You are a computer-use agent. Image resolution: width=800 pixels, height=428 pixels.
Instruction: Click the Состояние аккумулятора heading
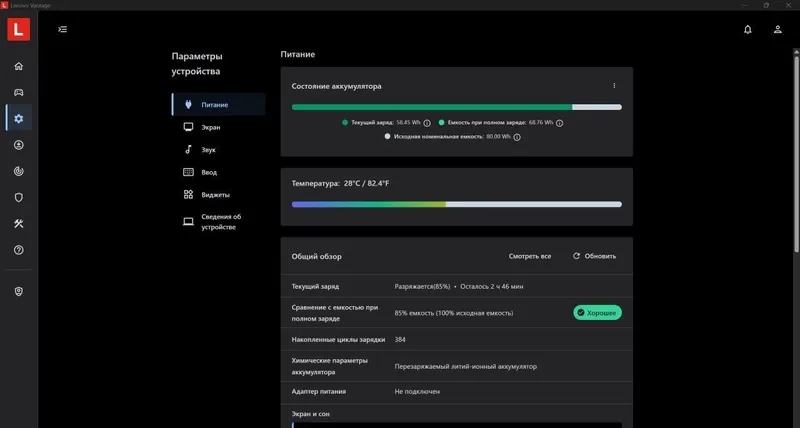[336, 86]
